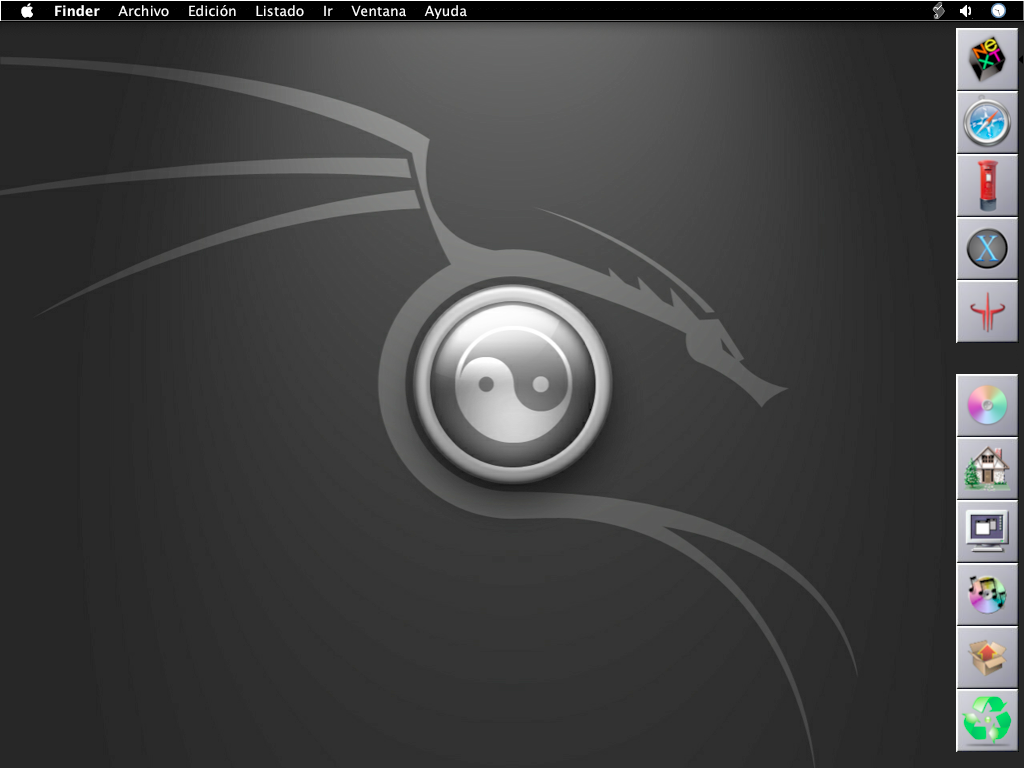Viewport: 1024px width, 768px height.
Task: Open the cardboard box package icon
Action: click(x=987, y=657)
